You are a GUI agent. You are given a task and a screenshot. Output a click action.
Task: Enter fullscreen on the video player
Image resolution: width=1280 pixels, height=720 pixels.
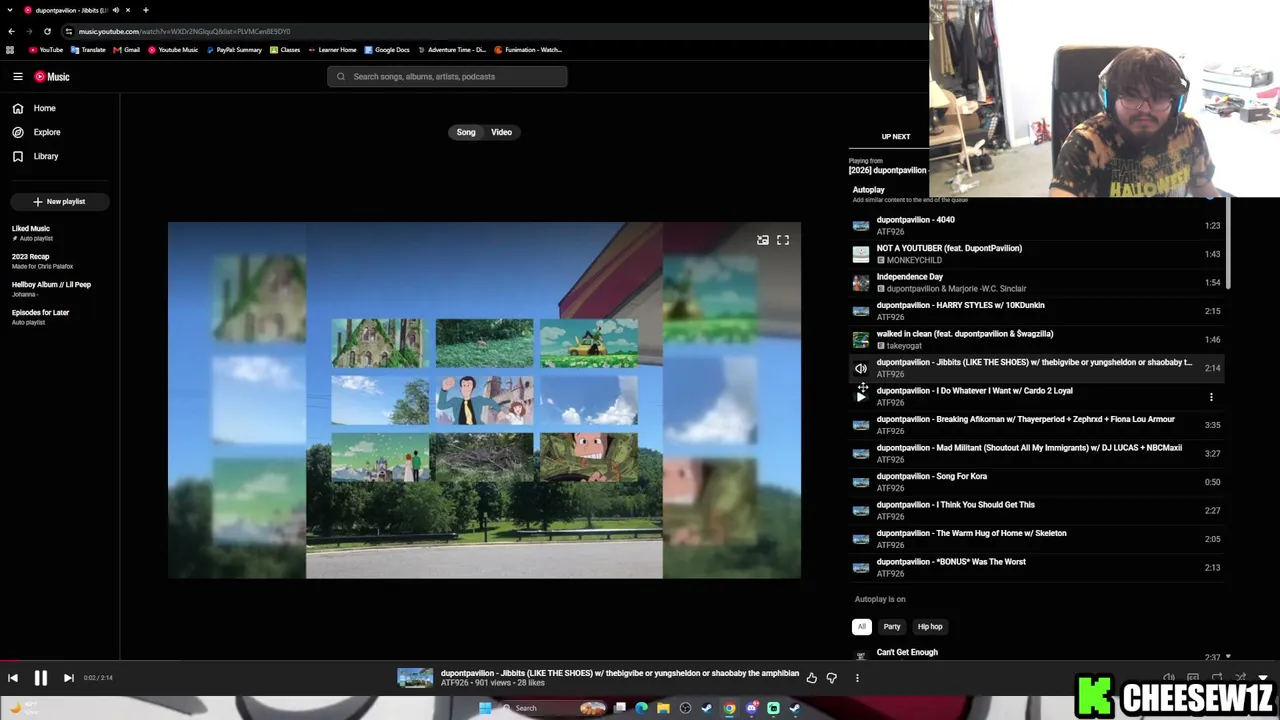[783, 240]
